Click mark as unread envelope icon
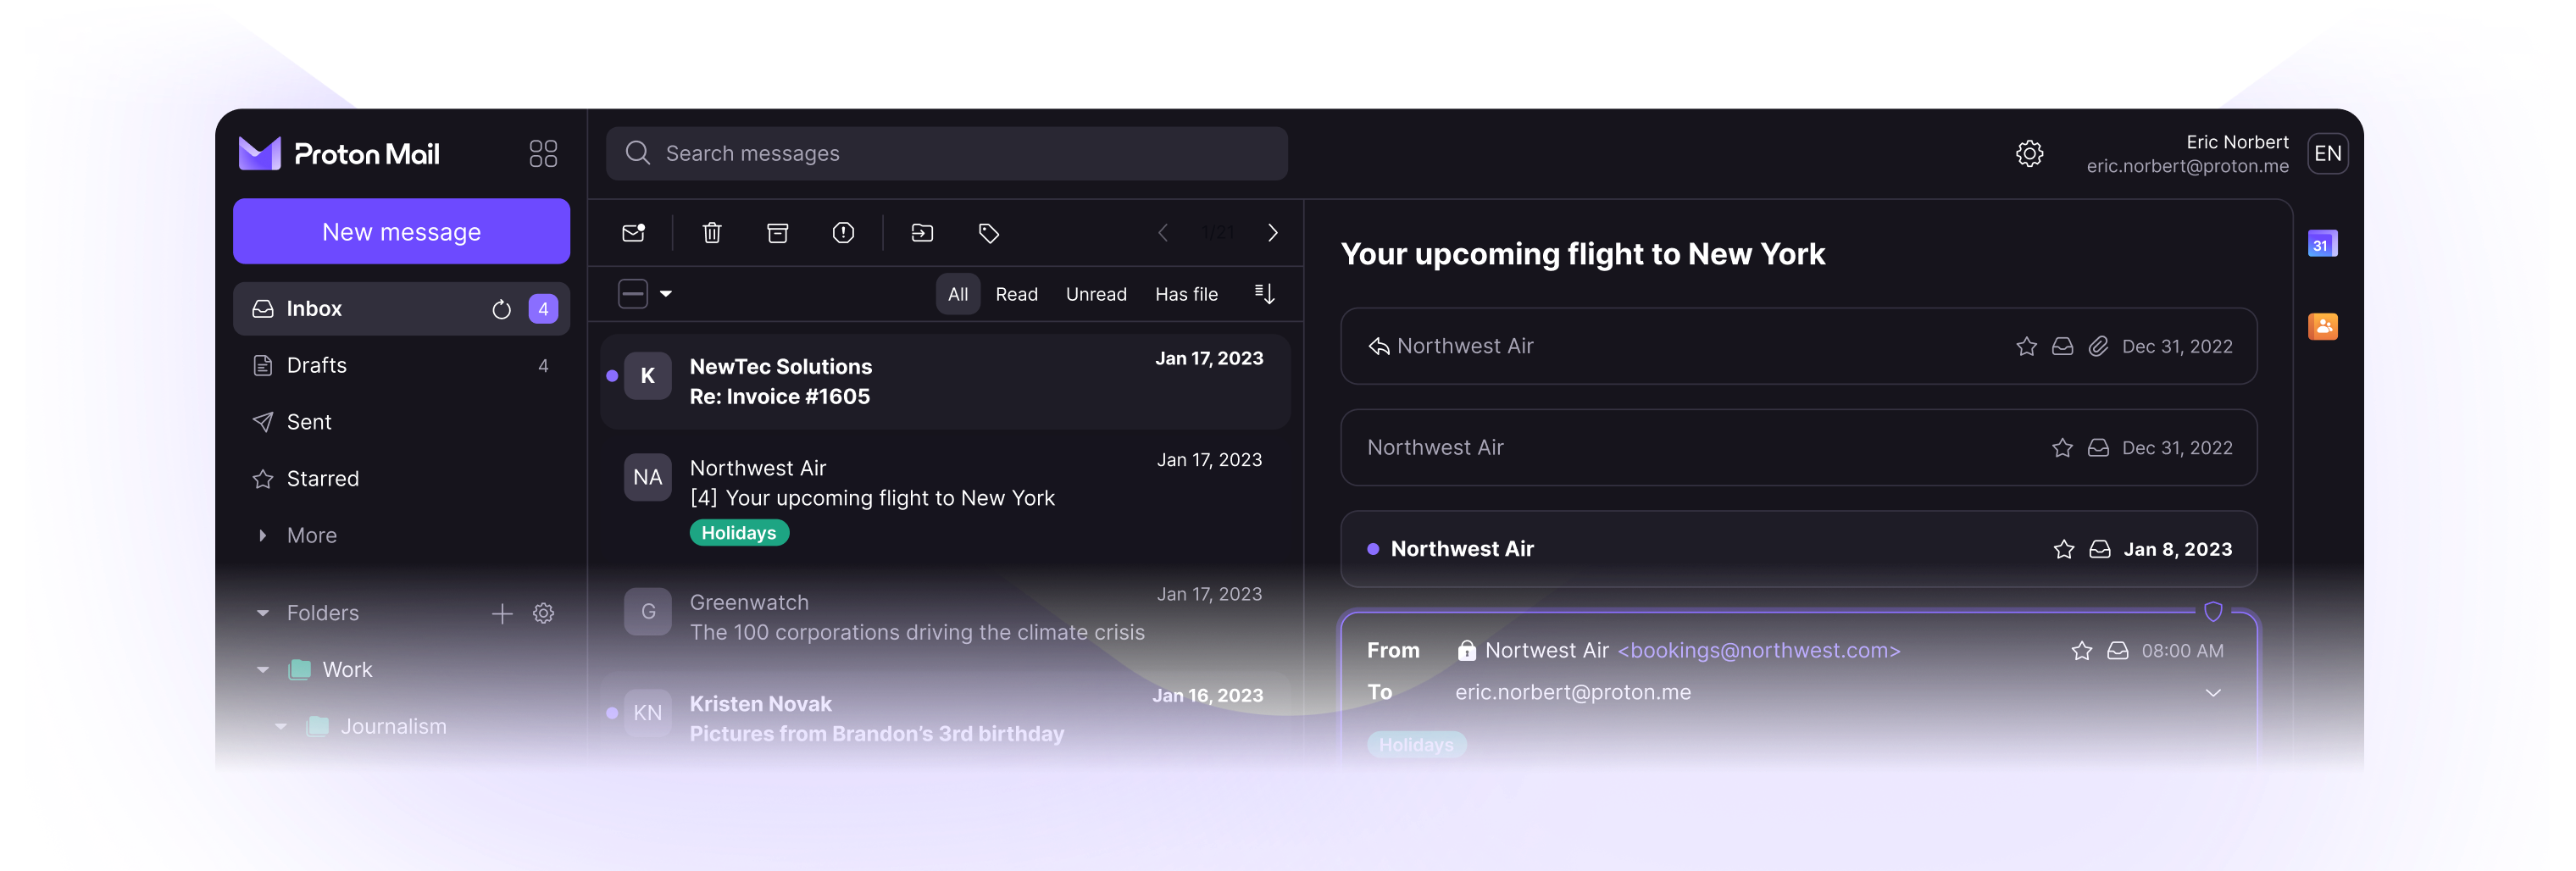2576x871 pixels. click(x=634, y=233)
